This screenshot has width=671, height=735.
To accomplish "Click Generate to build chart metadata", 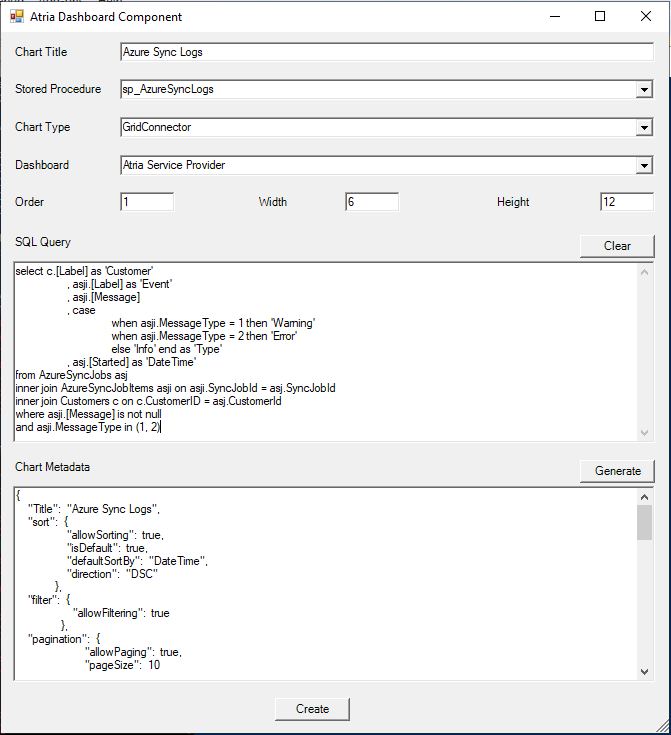I will (x=617, y=471).
